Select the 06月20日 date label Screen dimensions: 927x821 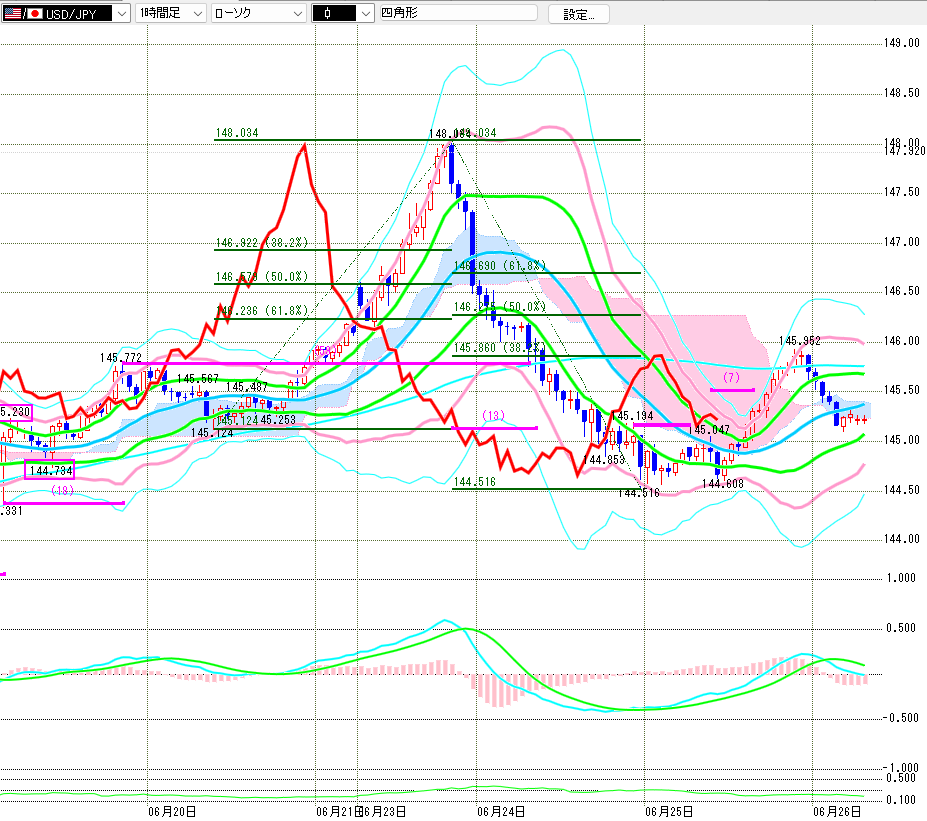pyautogui.click(x=172, y=812)
